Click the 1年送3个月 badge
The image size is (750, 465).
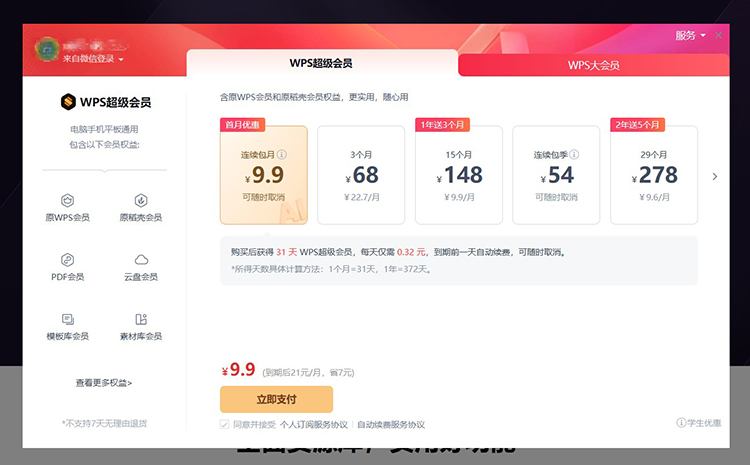pyautogui.click(x=442, y=124)
